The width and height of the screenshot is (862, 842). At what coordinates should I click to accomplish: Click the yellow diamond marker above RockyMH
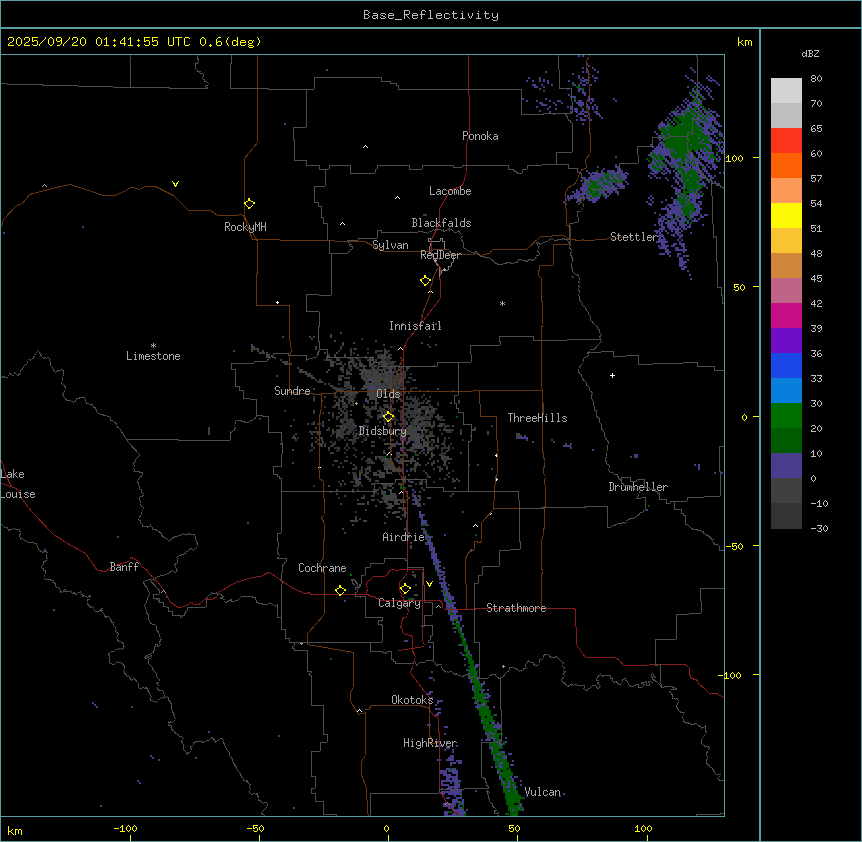(x=249, y=204)
